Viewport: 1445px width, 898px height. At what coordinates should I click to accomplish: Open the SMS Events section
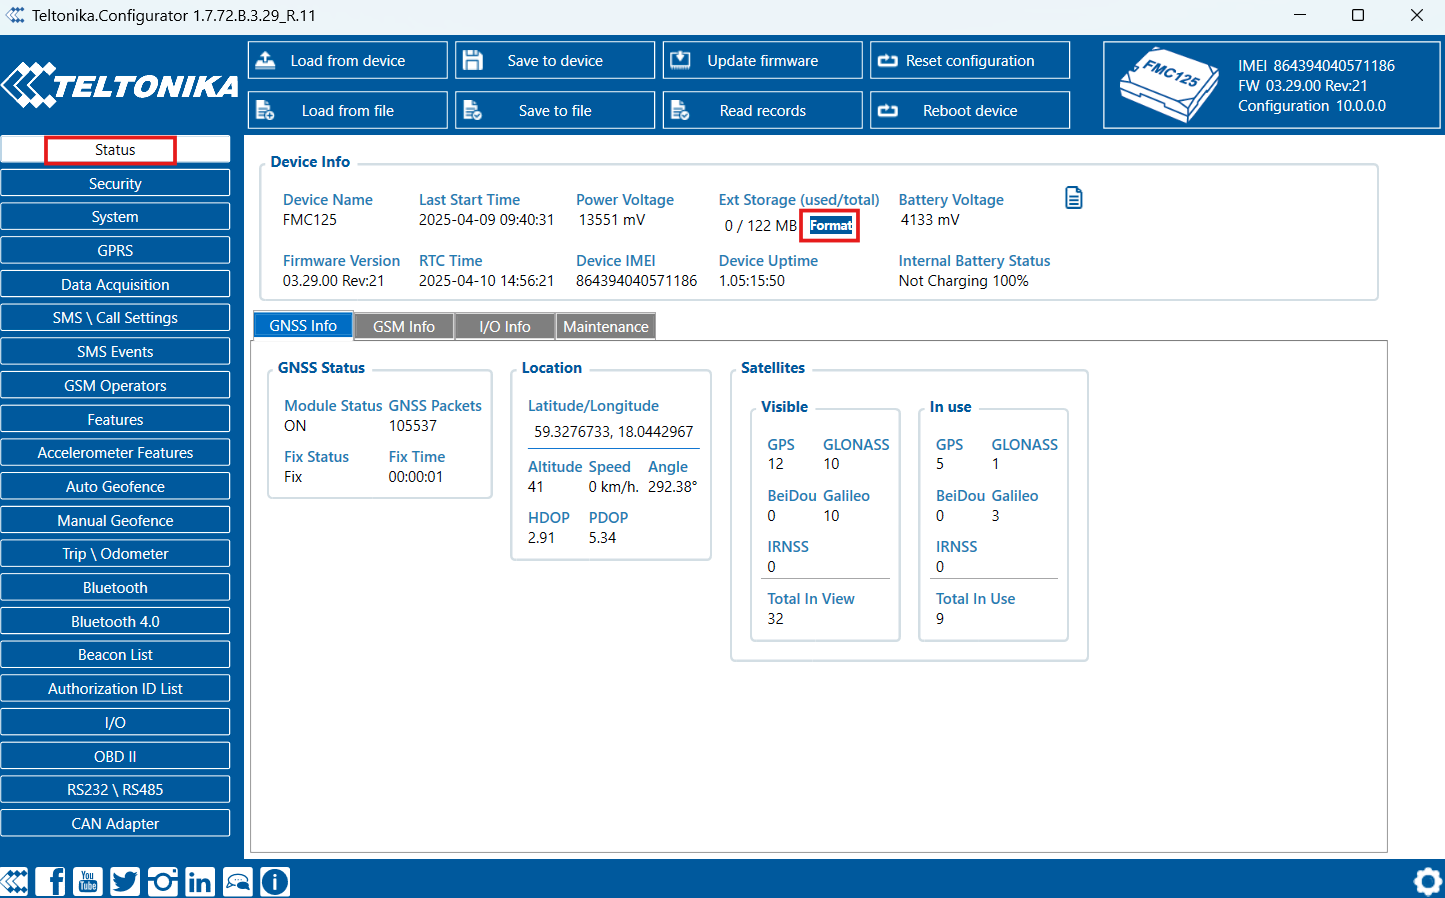[115, 352]
